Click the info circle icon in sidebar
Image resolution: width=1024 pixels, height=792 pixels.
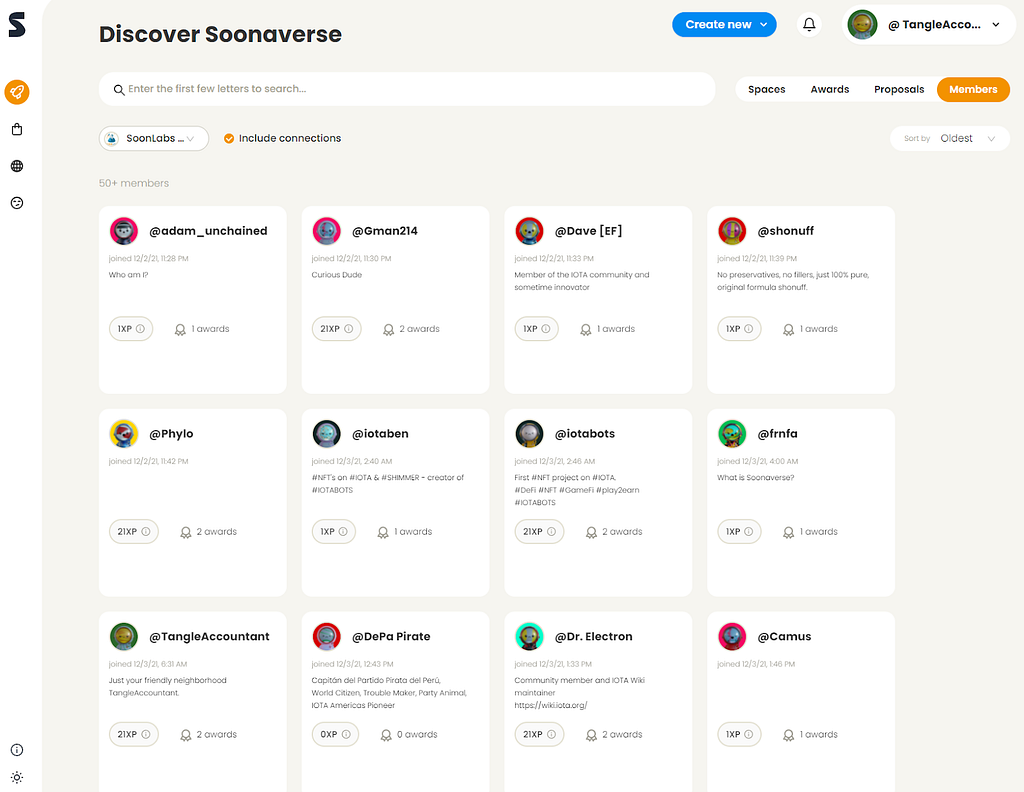coord(17,750)
